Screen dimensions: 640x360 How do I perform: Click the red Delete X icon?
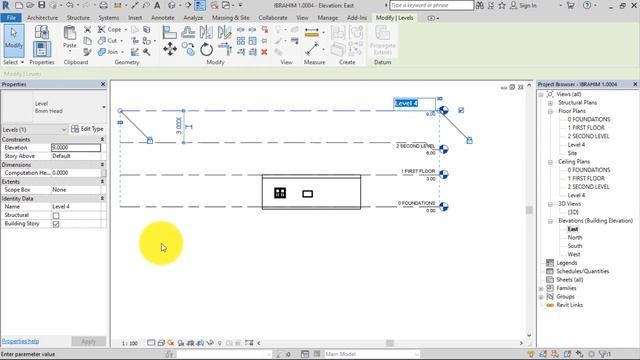(264, 52)
